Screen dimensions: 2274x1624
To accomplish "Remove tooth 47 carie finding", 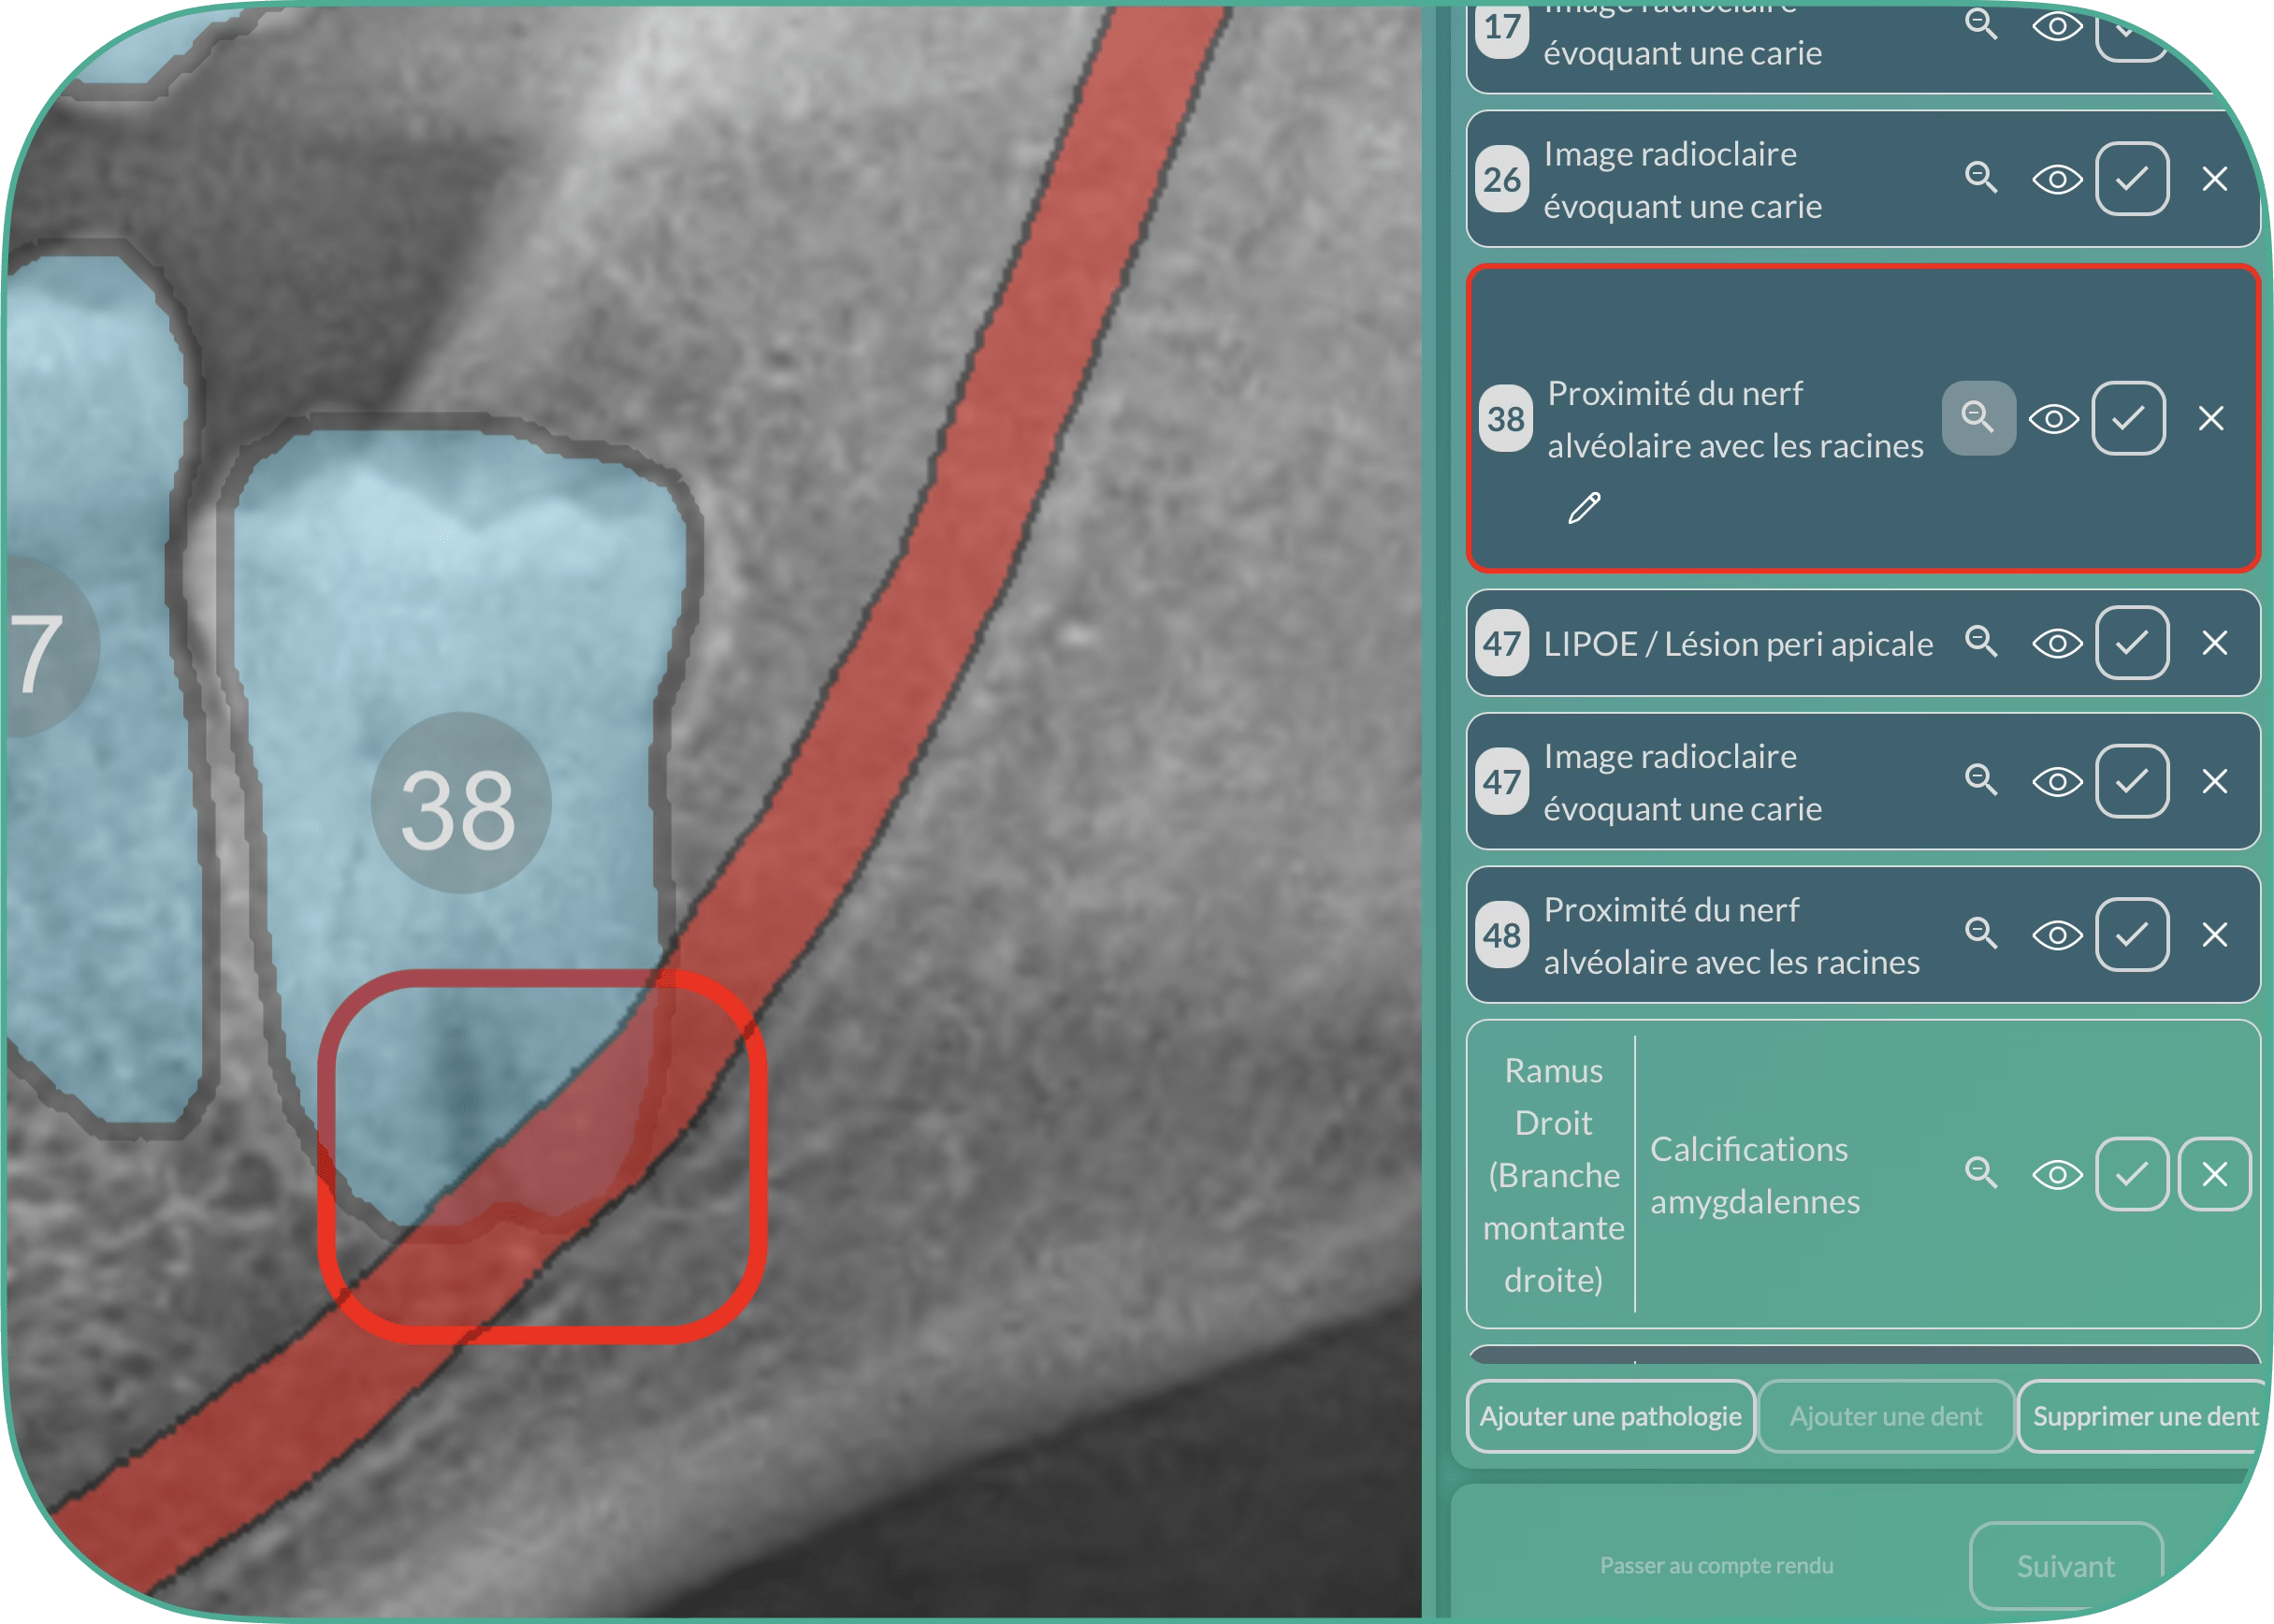I will (x=2214, y=780).
